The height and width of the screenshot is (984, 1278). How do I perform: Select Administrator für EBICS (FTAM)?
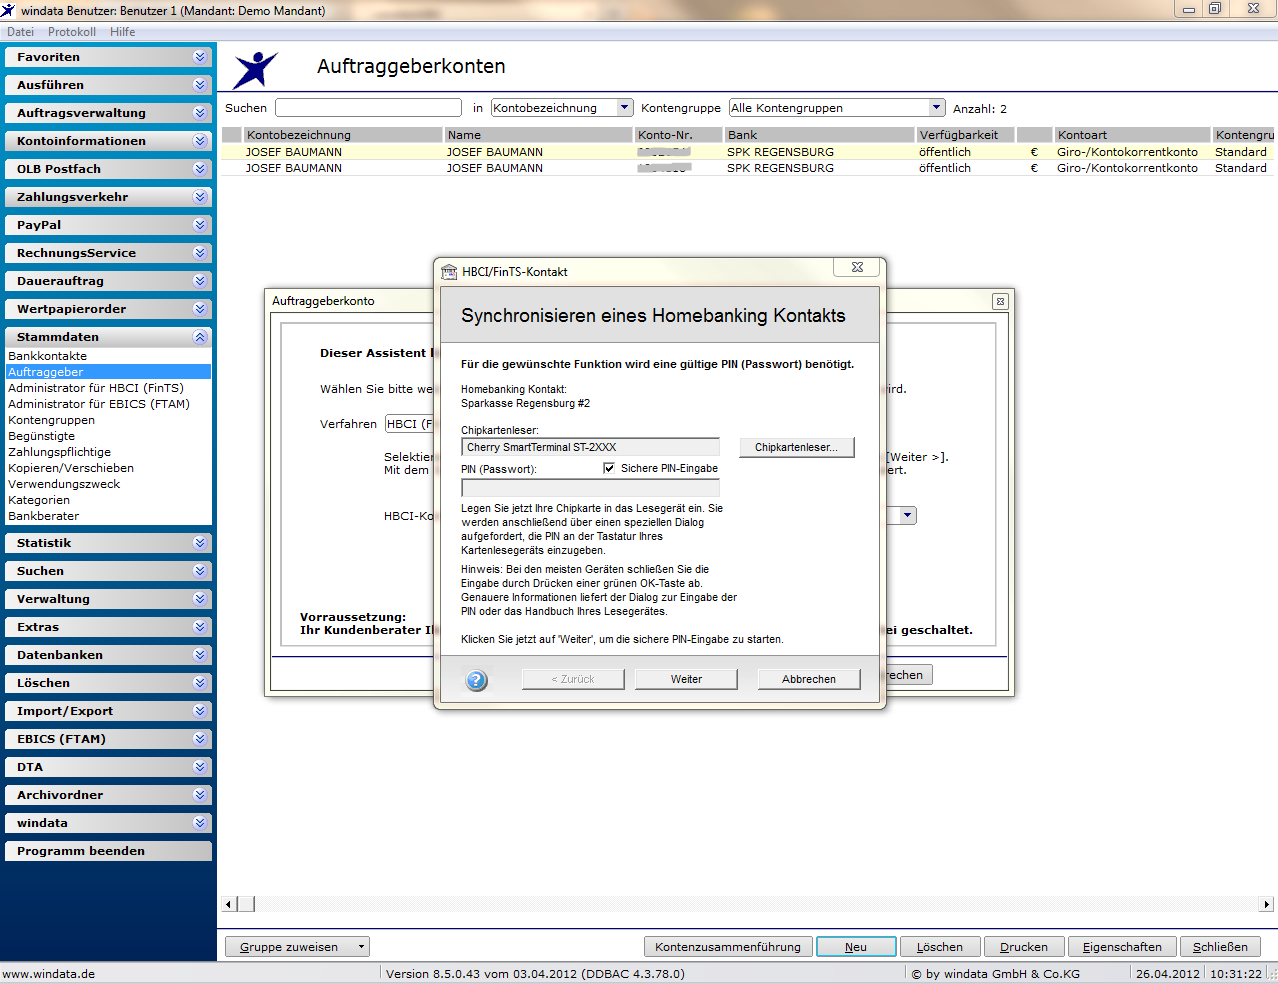pos(99,404)
